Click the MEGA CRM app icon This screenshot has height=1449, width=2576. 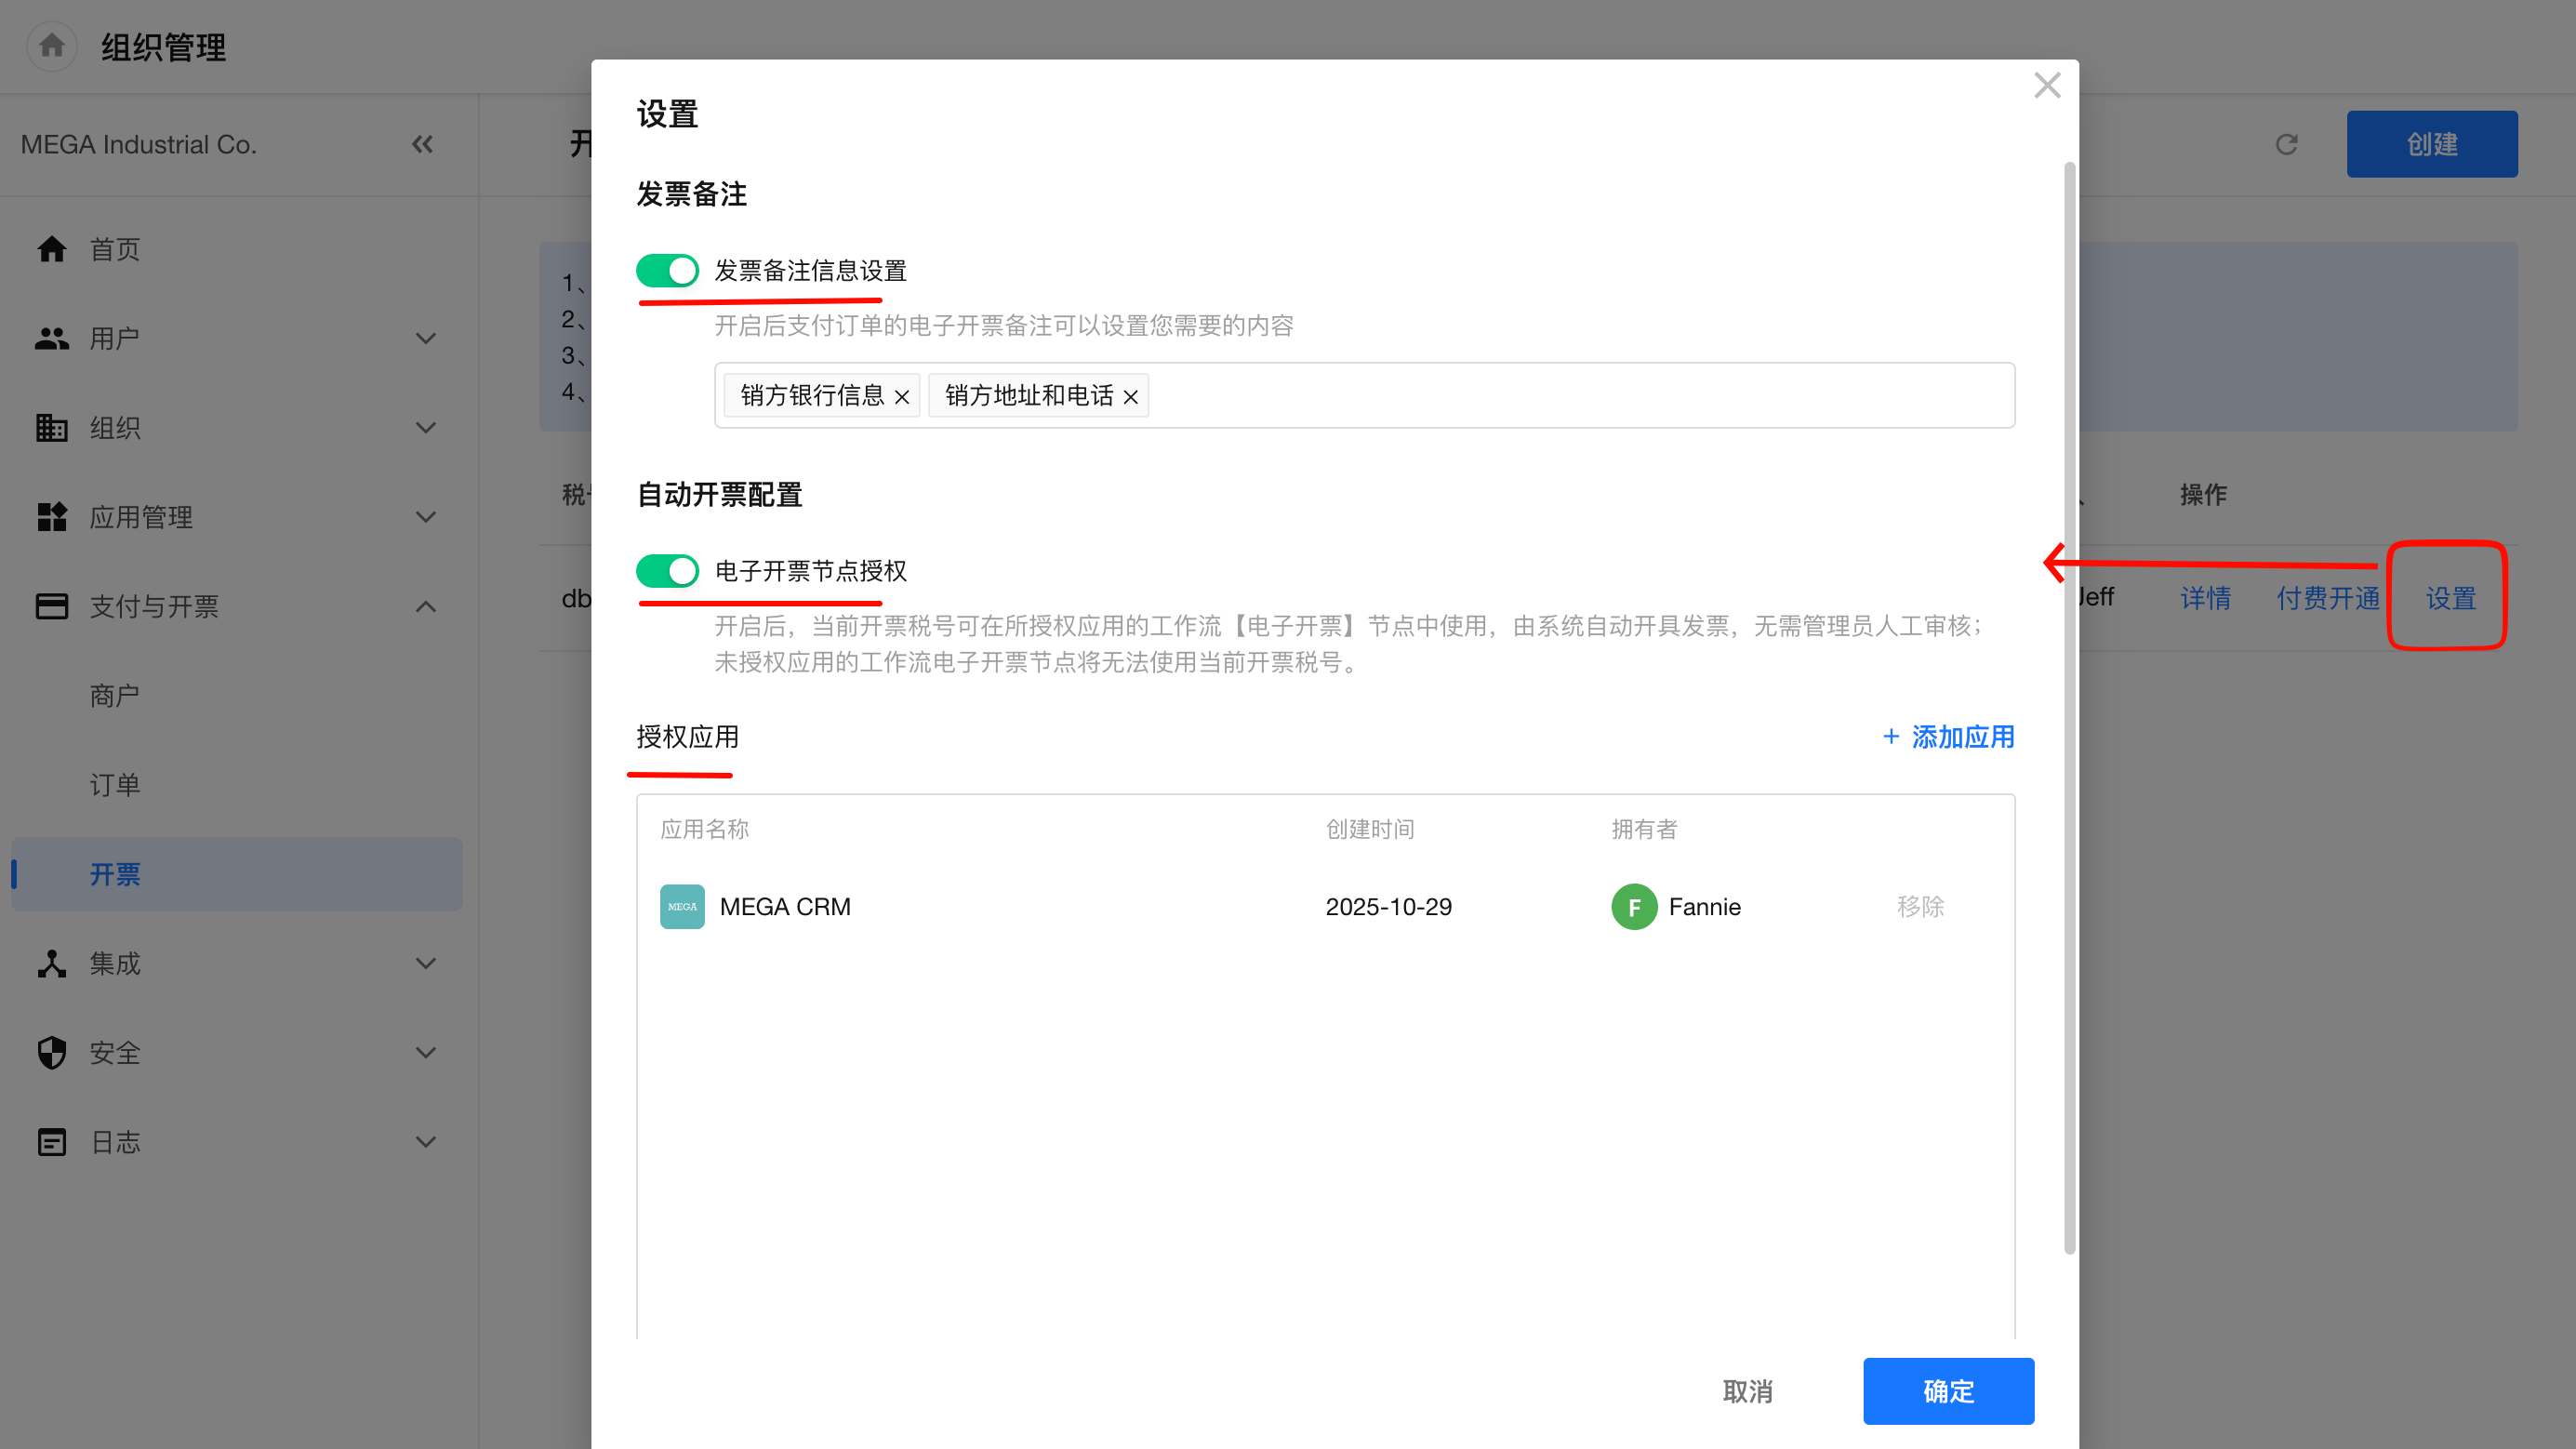coord(682,906)
